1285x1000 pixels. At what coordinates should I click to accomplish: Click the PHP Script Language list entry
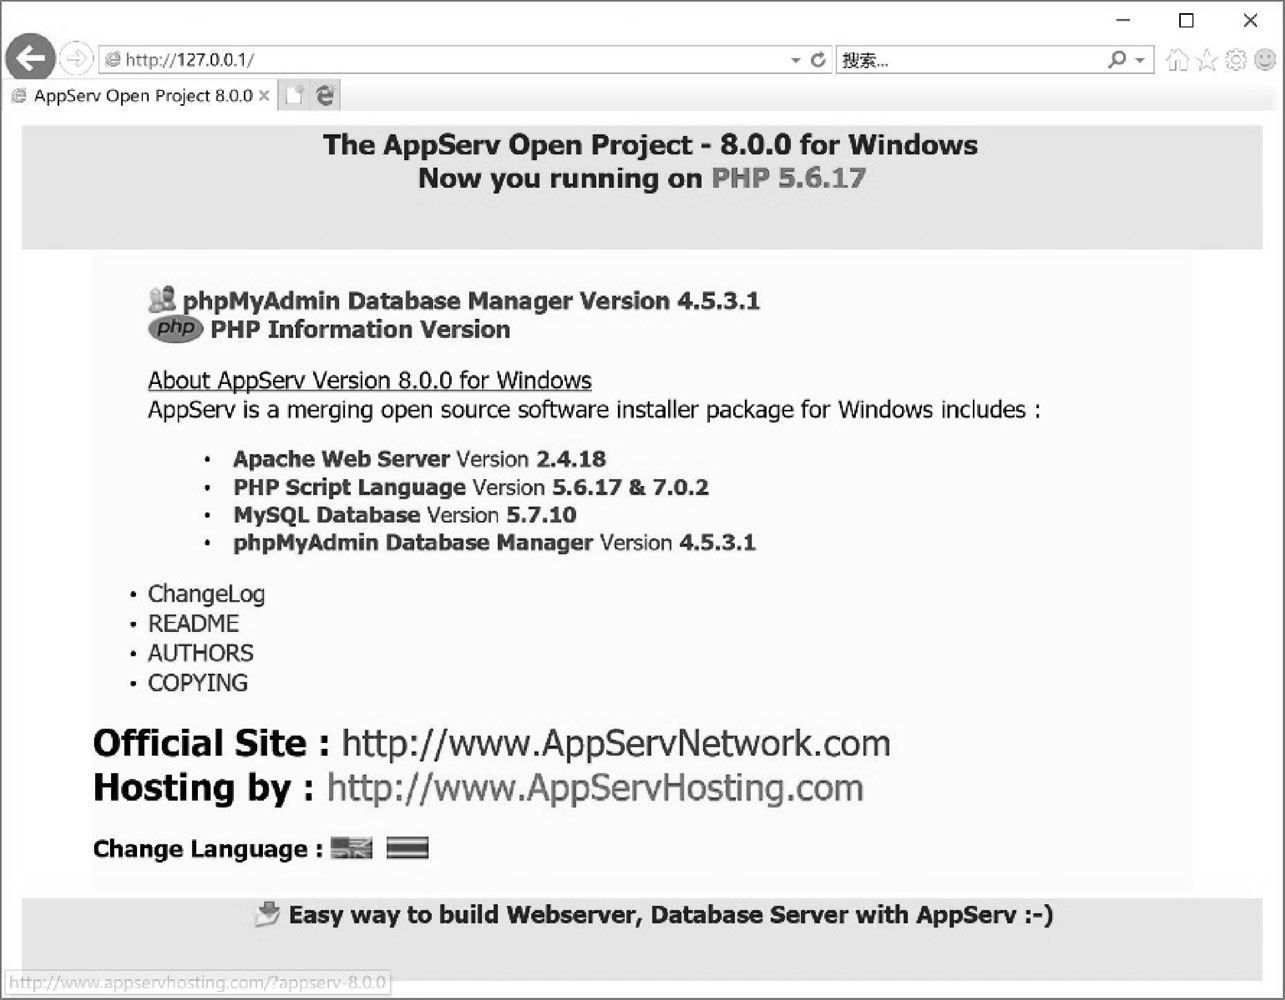[471, 487]
